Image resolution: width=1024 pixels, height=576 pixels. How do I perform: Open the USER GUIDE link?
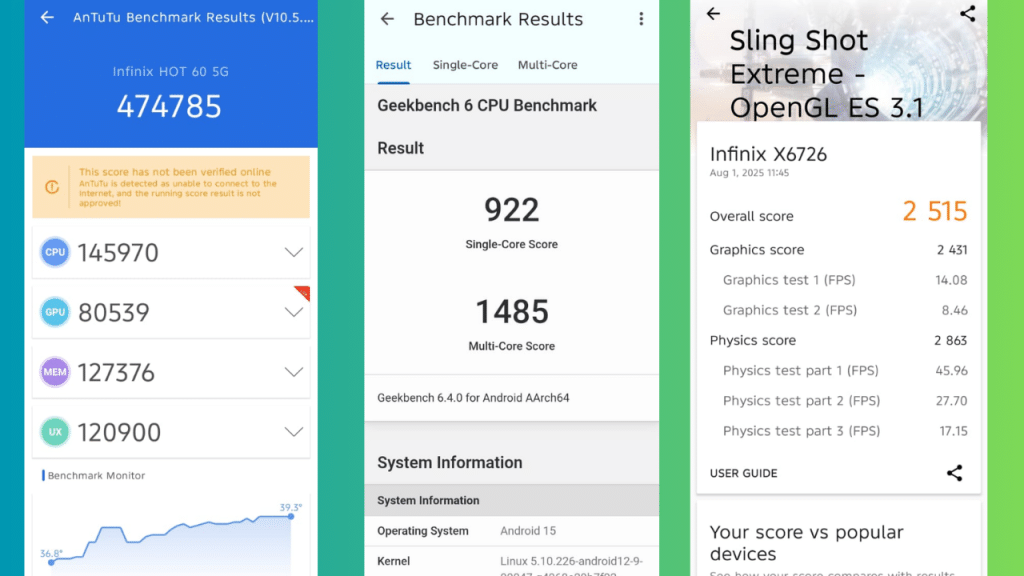pyautogui.click(x=743, y=473)
